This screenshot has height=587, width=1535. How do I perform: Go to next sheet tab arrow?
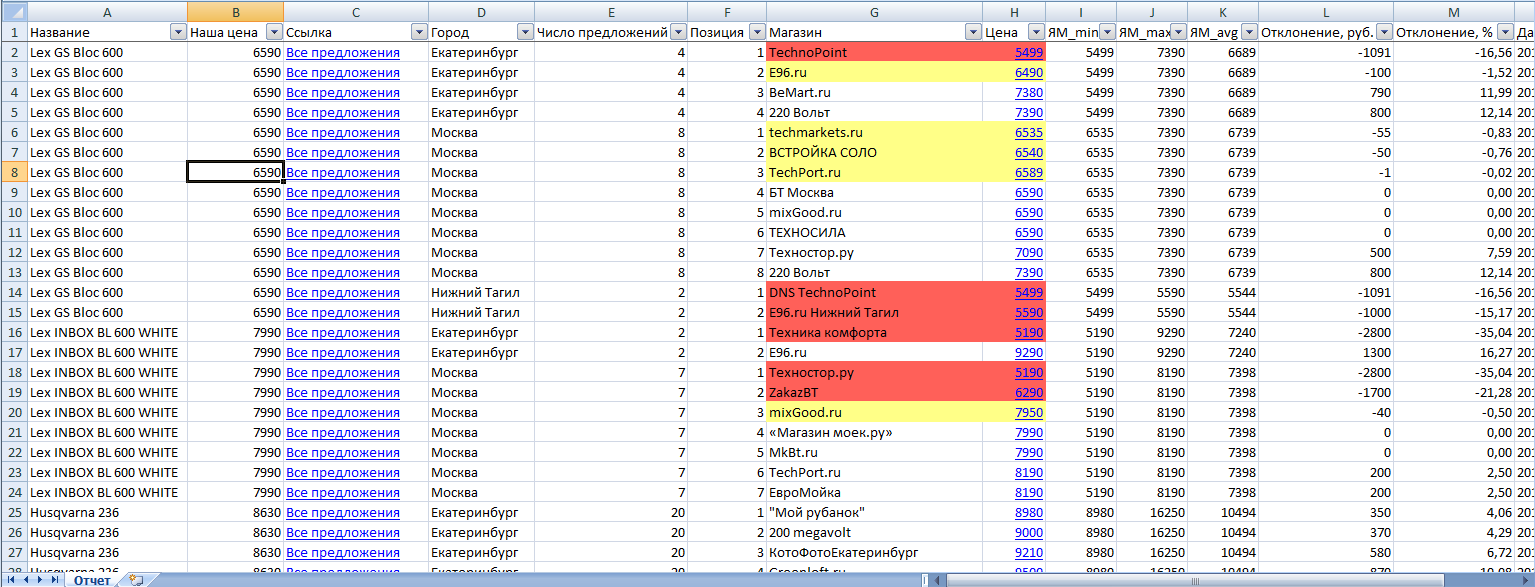point(40,579)
